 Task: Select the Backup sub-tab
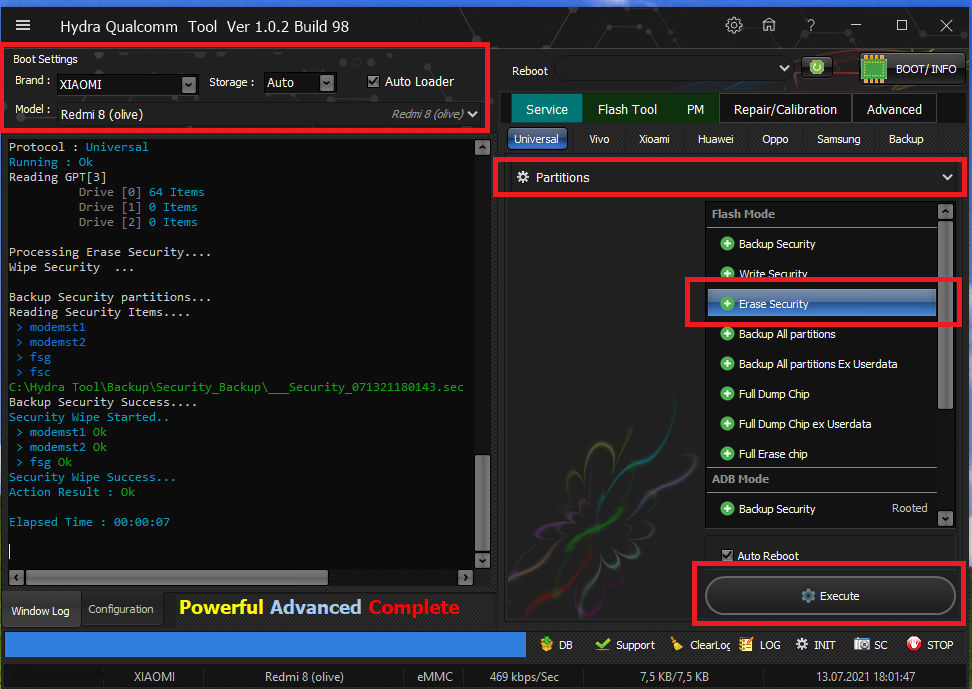click(906, 139)
